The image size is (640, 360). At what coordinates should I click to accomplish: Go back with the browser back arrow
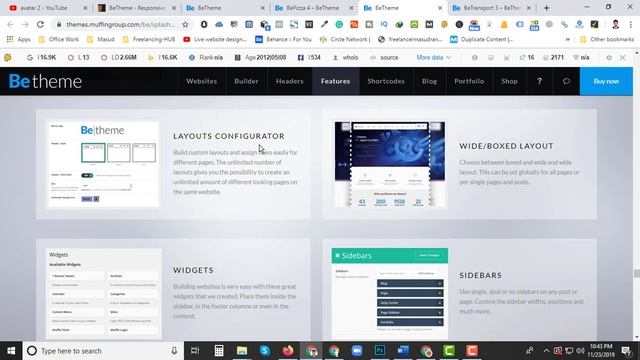pos(10,24)
